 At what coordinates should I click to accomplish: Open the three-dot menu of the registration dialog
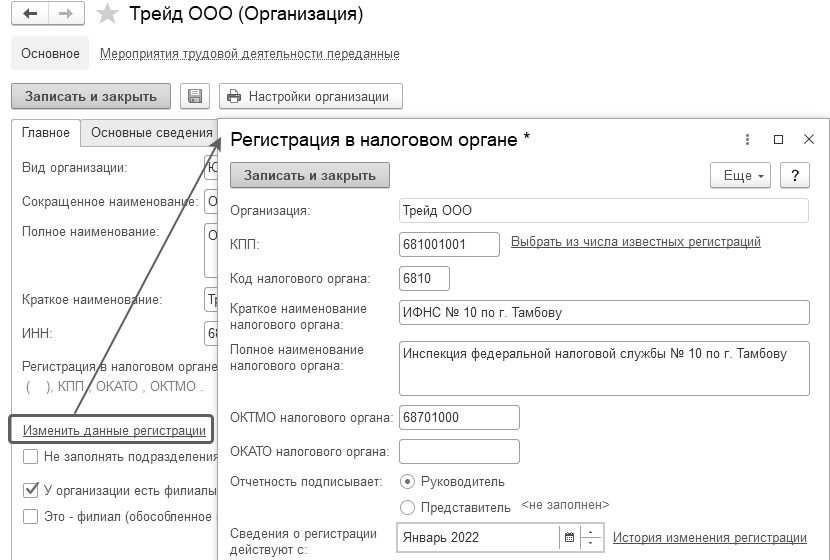coord(747,139)
